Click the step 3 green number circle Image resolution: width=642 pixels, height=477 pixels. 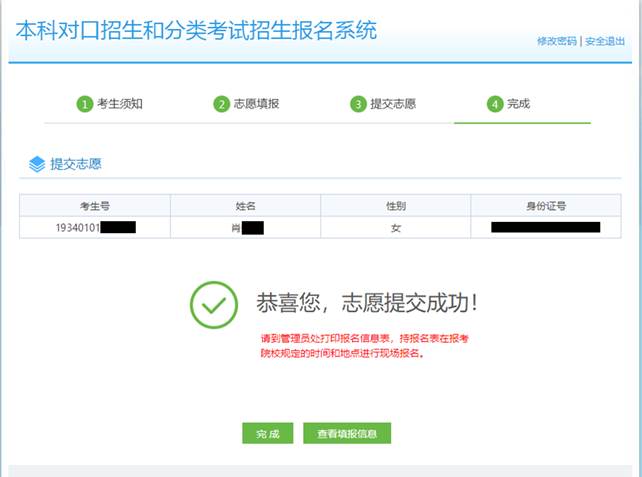pyautogui.click(x=358, y=104)
